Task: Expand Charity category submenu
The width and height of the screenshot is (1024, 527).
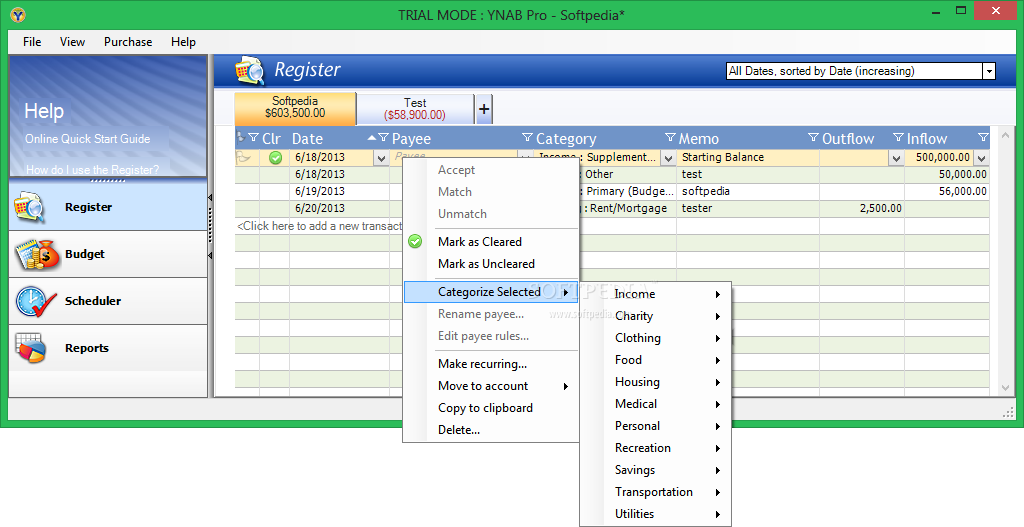Action: pyautogui.click(x=656, y=316)
